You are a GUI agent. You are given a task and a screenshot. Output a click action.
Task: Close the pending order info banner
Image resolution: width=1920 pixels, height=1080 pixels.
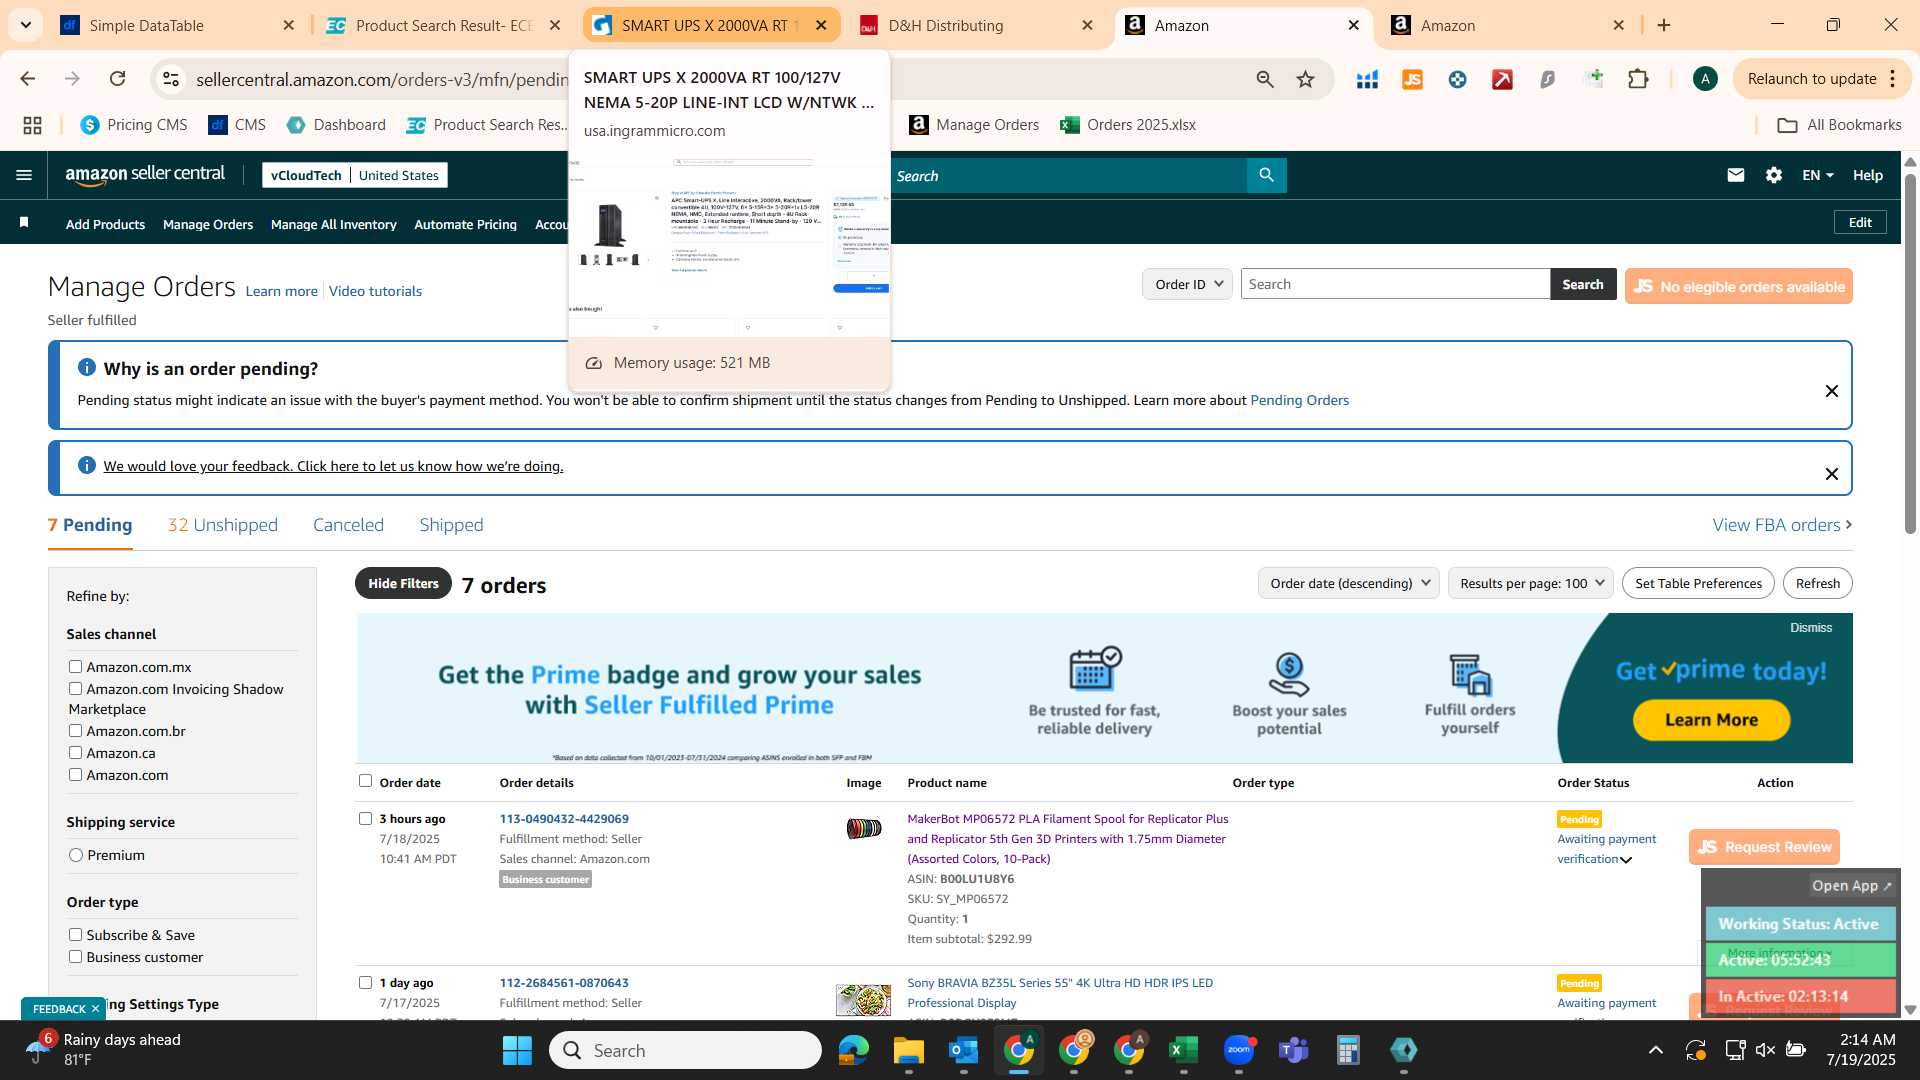coord(1832,391)
